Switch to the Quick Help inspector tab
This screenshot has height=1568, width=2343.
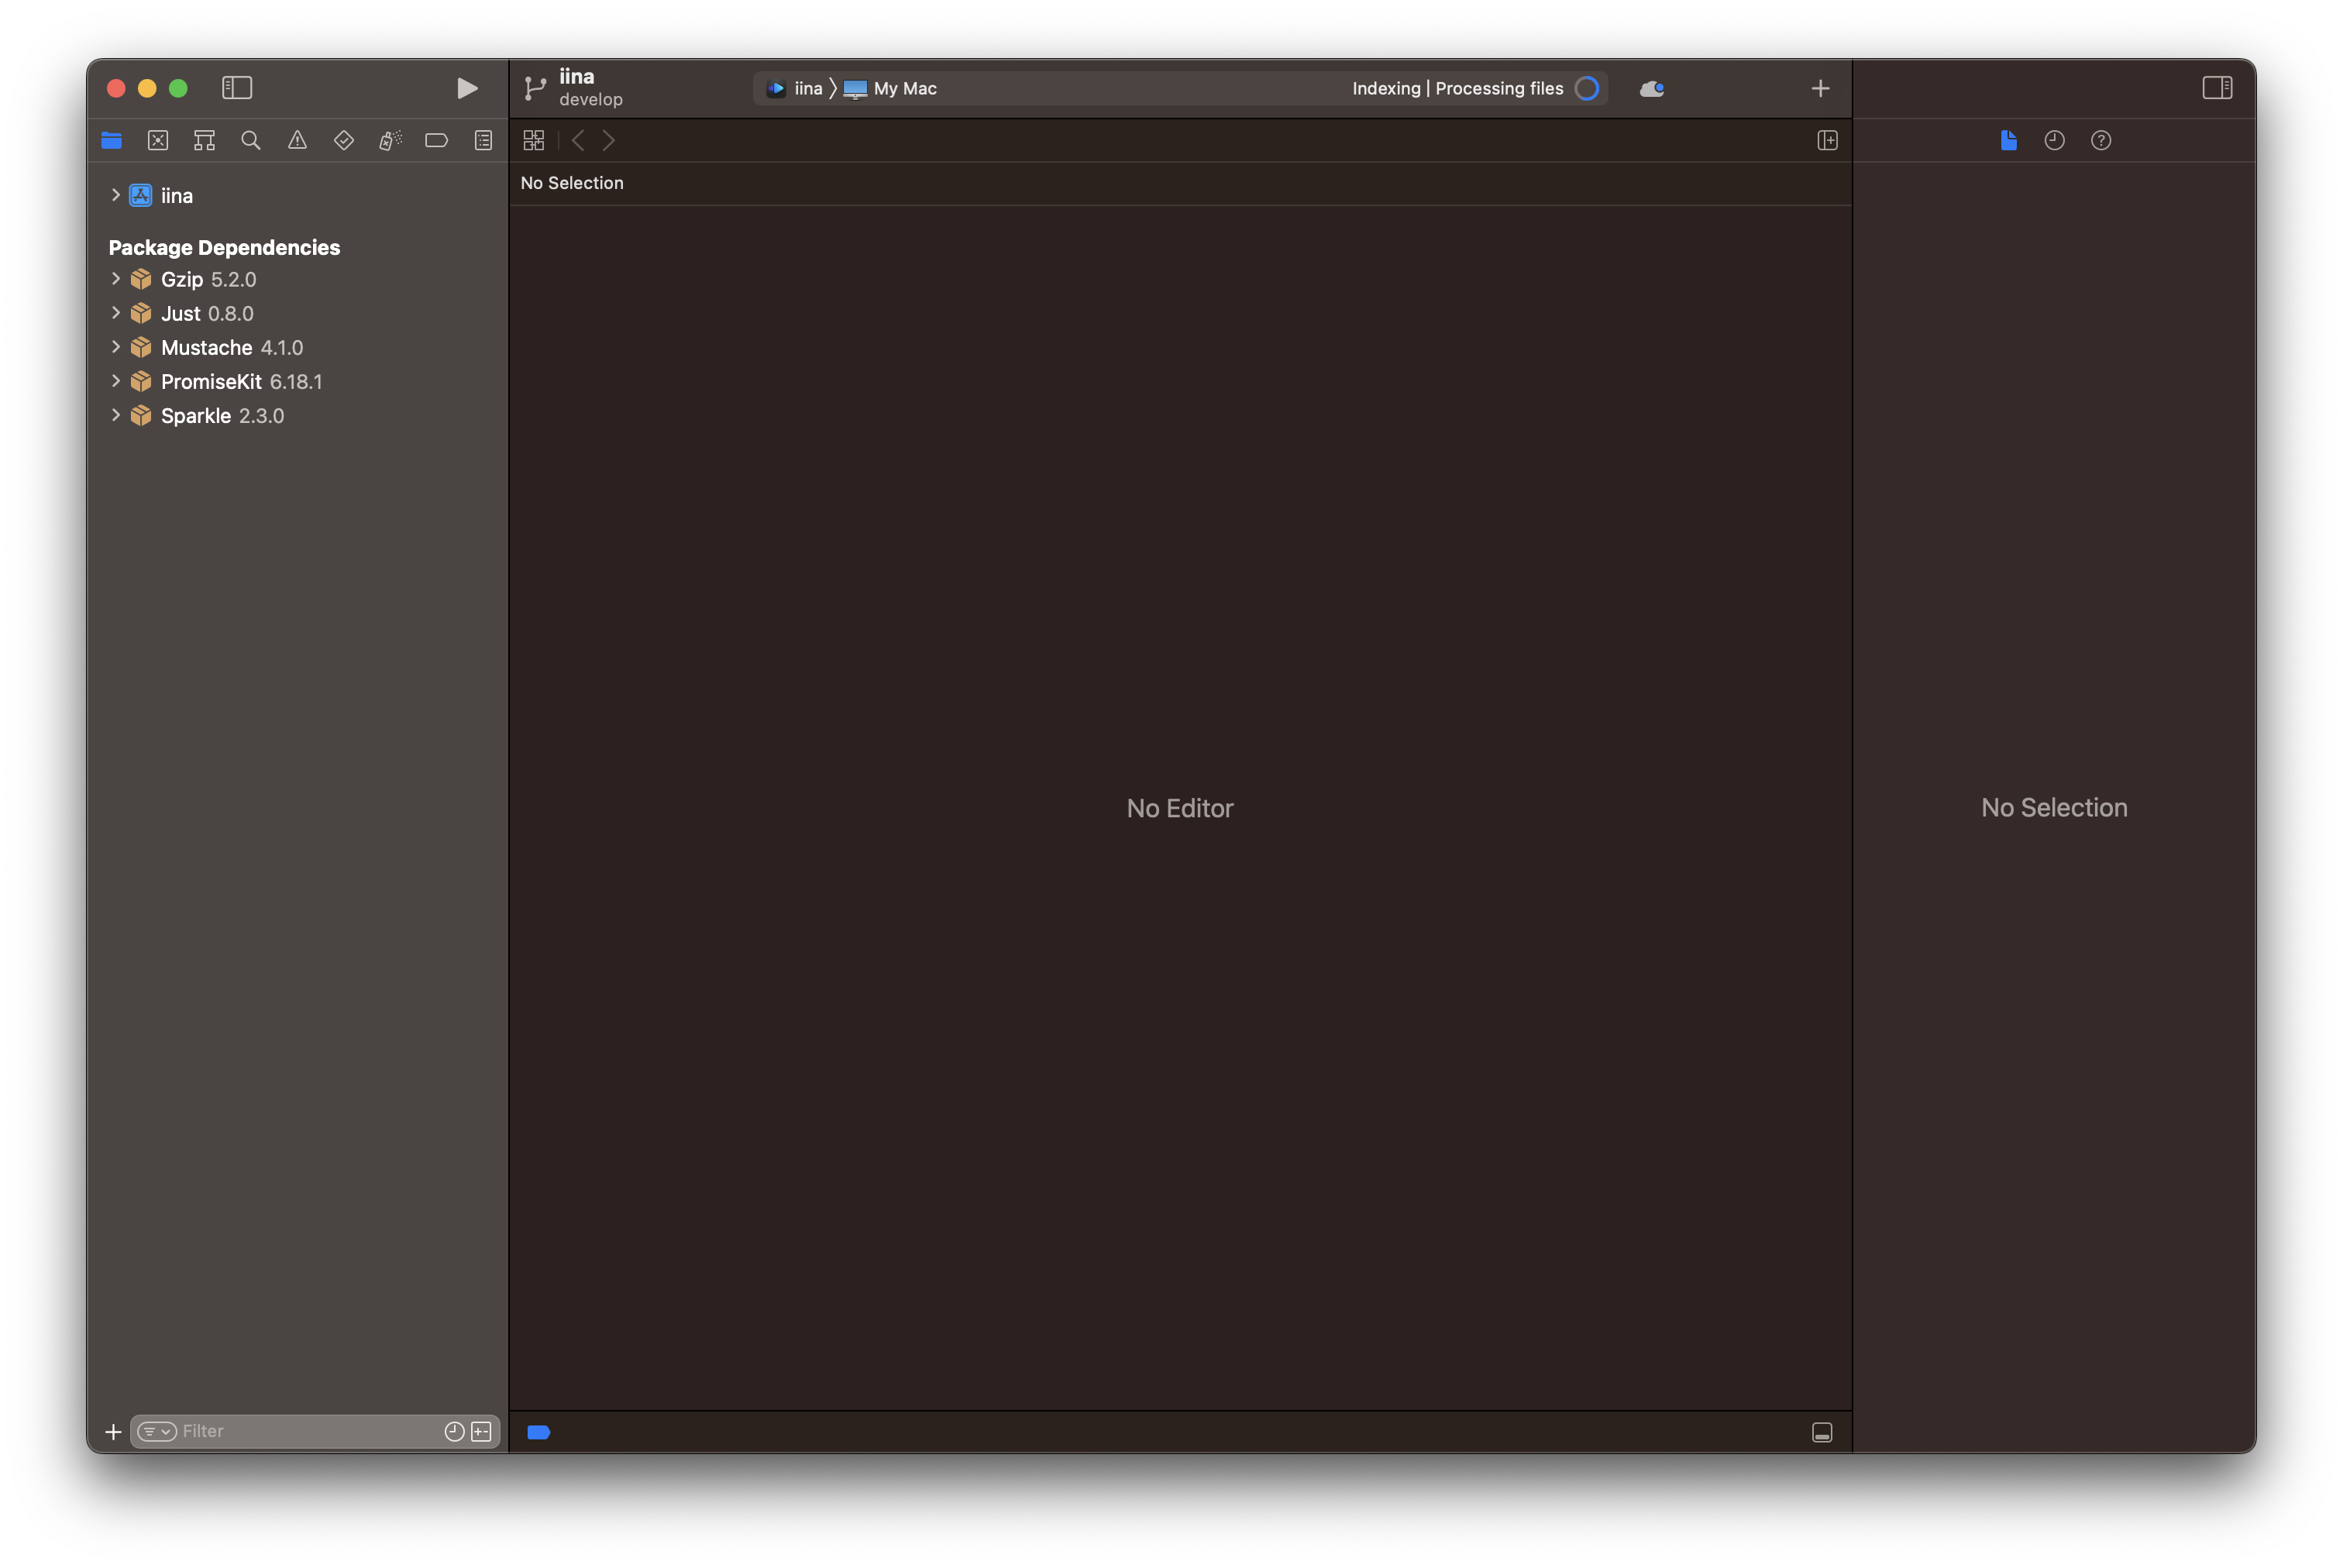pos(2101,140)
